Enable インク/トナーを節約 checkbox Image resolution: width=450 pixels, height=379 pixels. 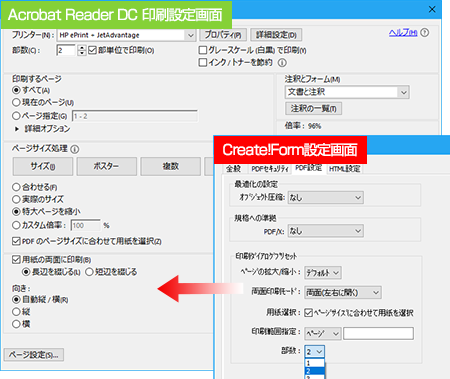(x=202, y=63)
